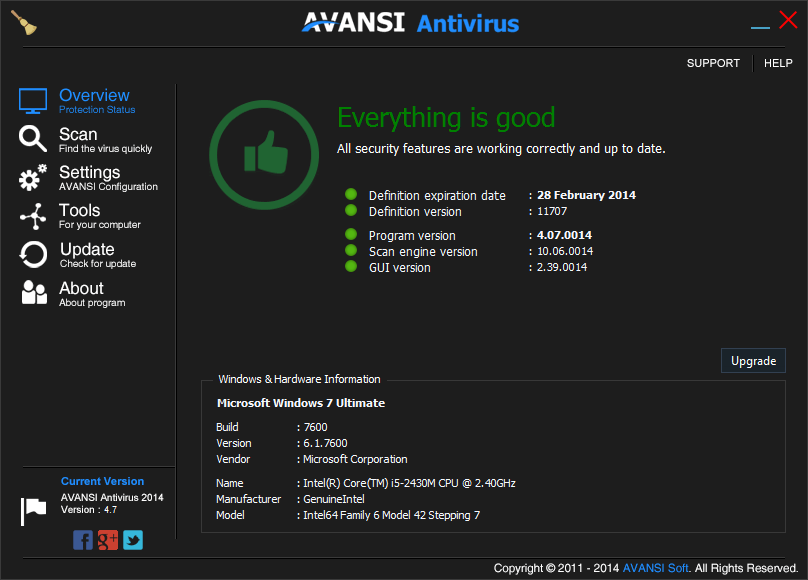The width and height of the screenshot is (808, 580).
Task: Select Update to check for updates
Action: [x=98, y=255]
